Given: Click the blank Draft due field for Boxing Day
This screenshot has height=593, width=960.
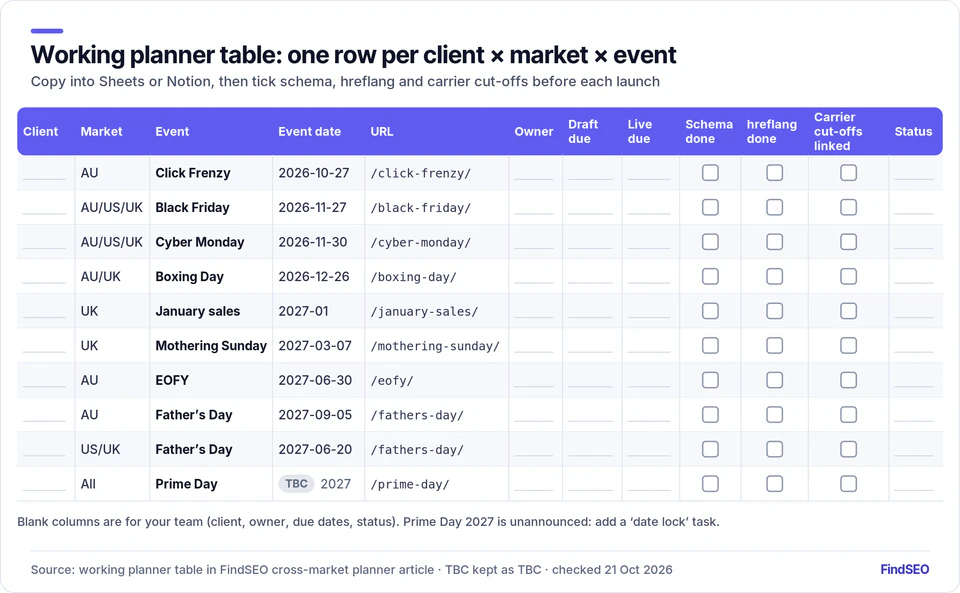Looking at the screenshot, I should 590,277.
